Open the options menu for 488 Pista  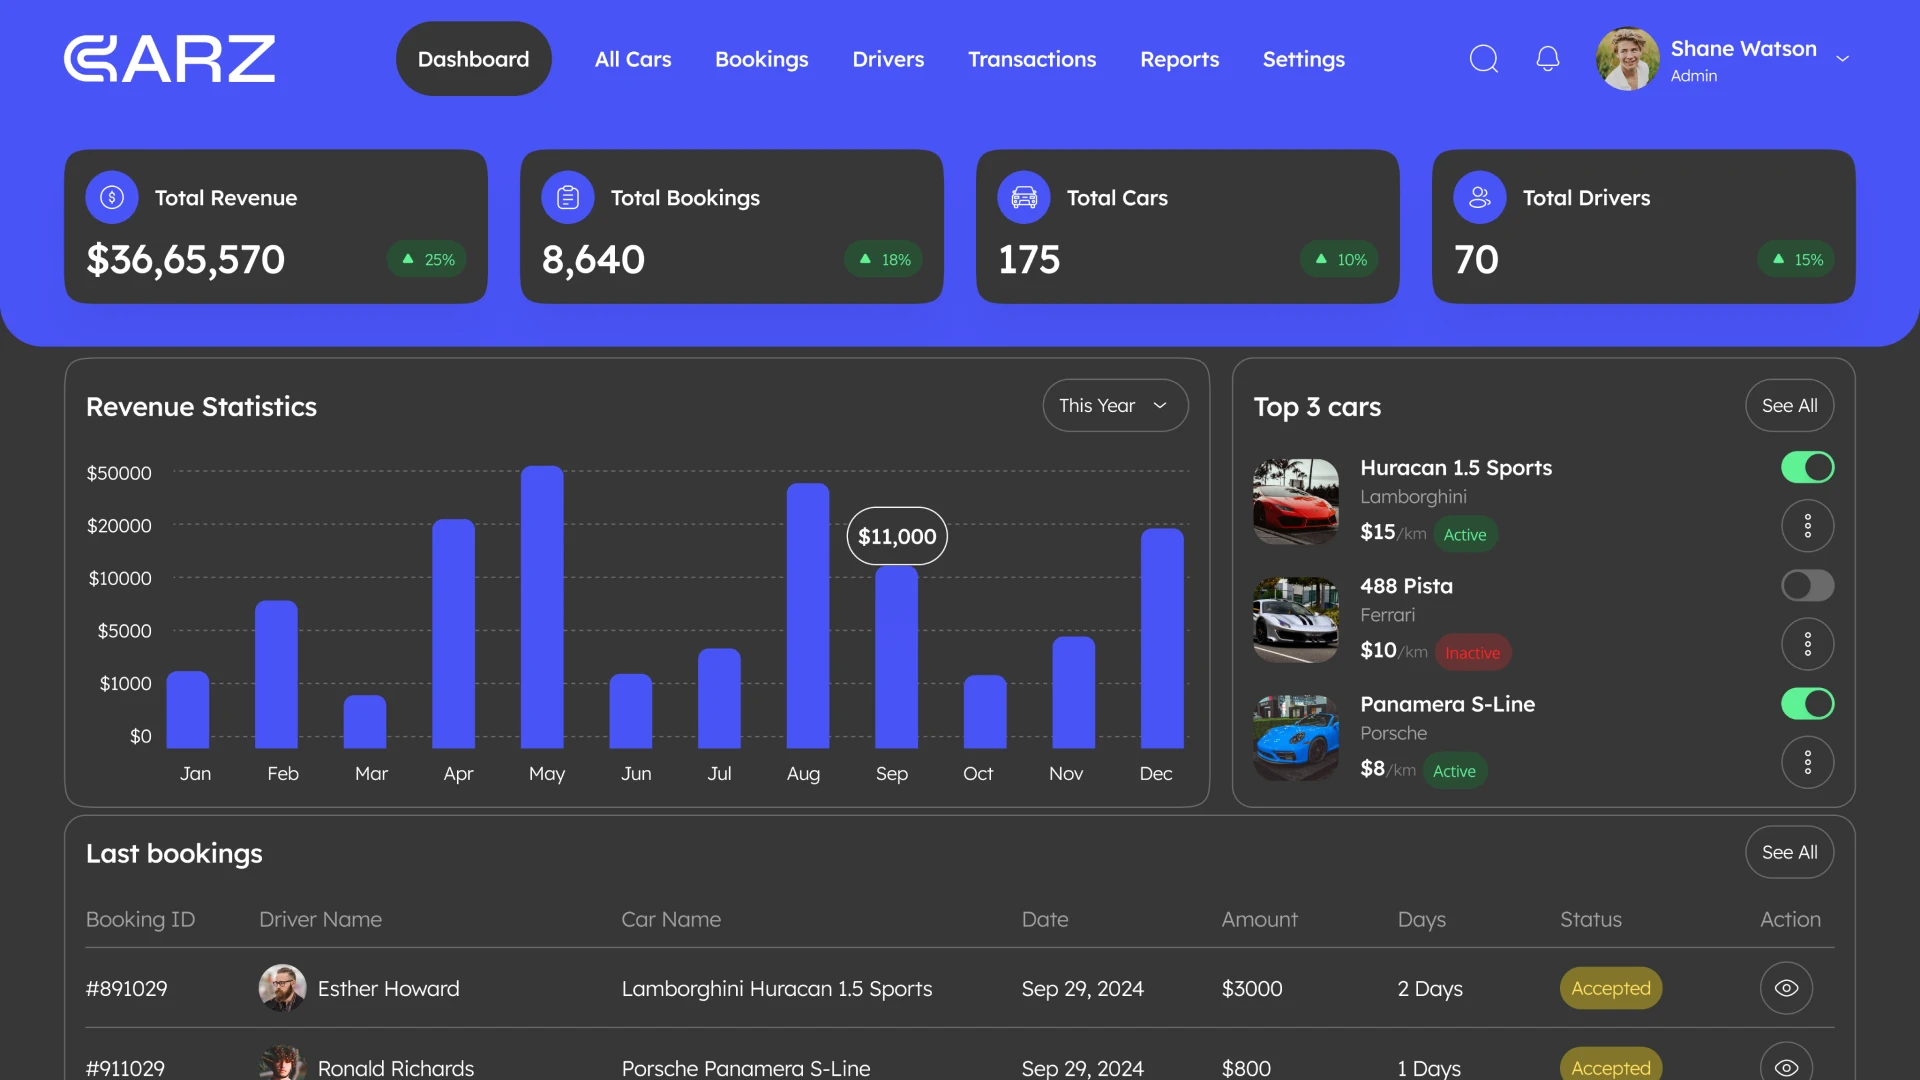pyautogui.click(x=1807, y=643)
